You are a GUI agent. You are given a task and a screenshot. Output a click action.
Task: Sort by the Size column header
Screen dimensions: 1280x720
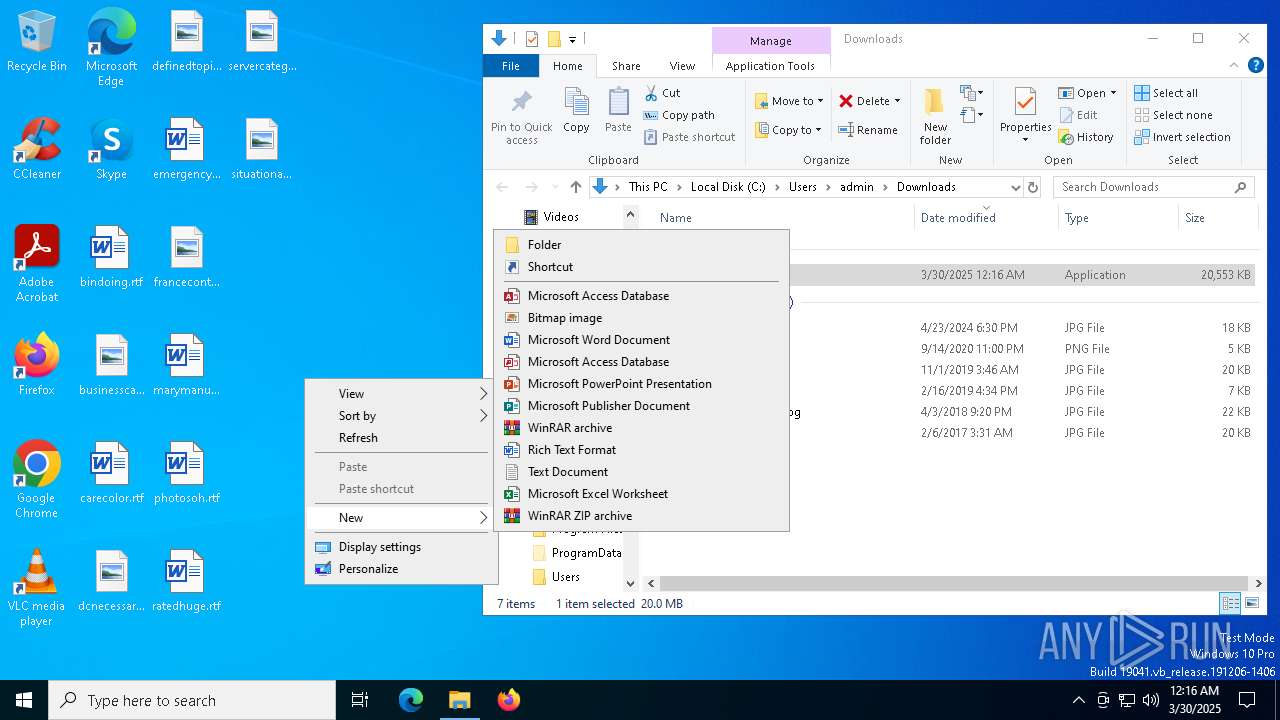pyautogui.click(x=1217, y=217)
